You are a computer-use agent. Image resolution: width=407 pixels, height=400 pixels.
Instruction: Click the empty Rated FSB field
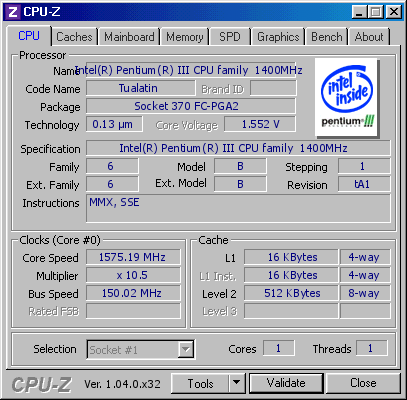(133, 311)
